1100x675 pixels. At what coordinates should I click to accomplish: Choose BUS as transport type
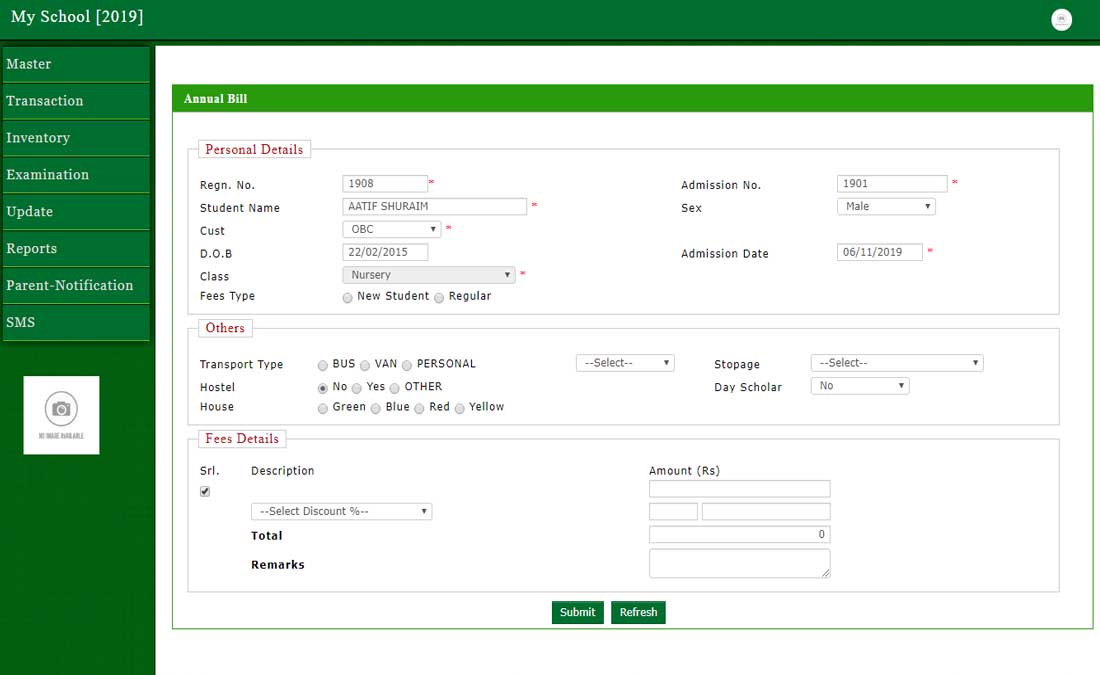[x=323, y=366]
